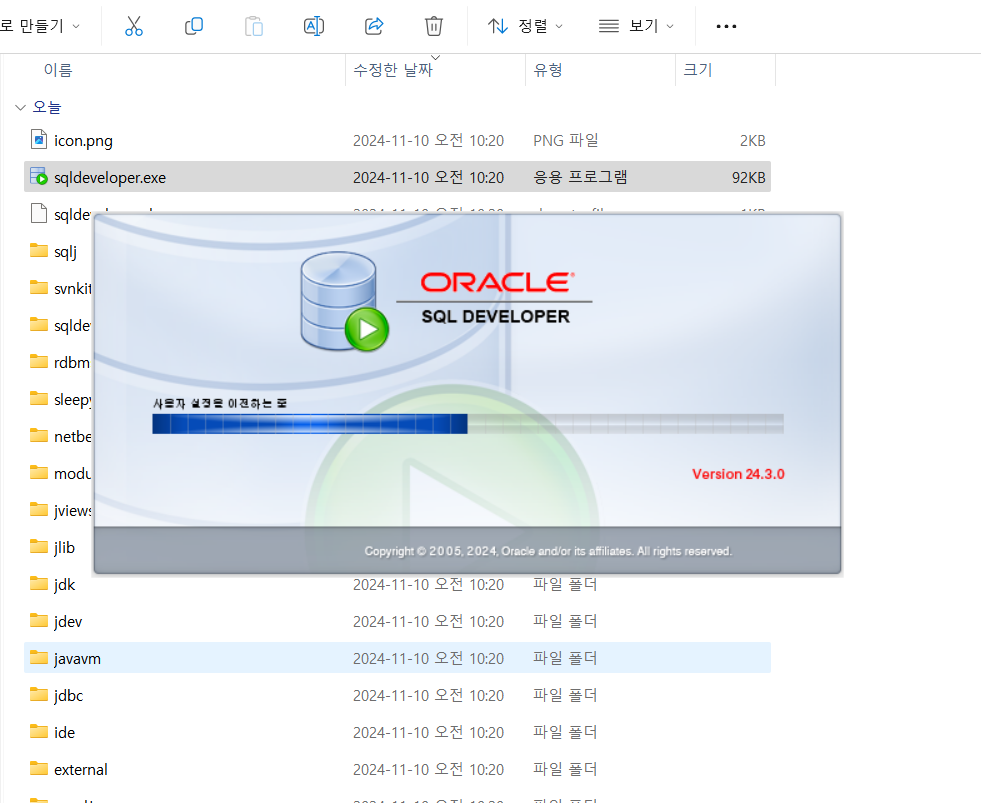981x803 pixels.
Task: Click the jdk folder icon
Action: pyautogui.click(x=39, y=583)
